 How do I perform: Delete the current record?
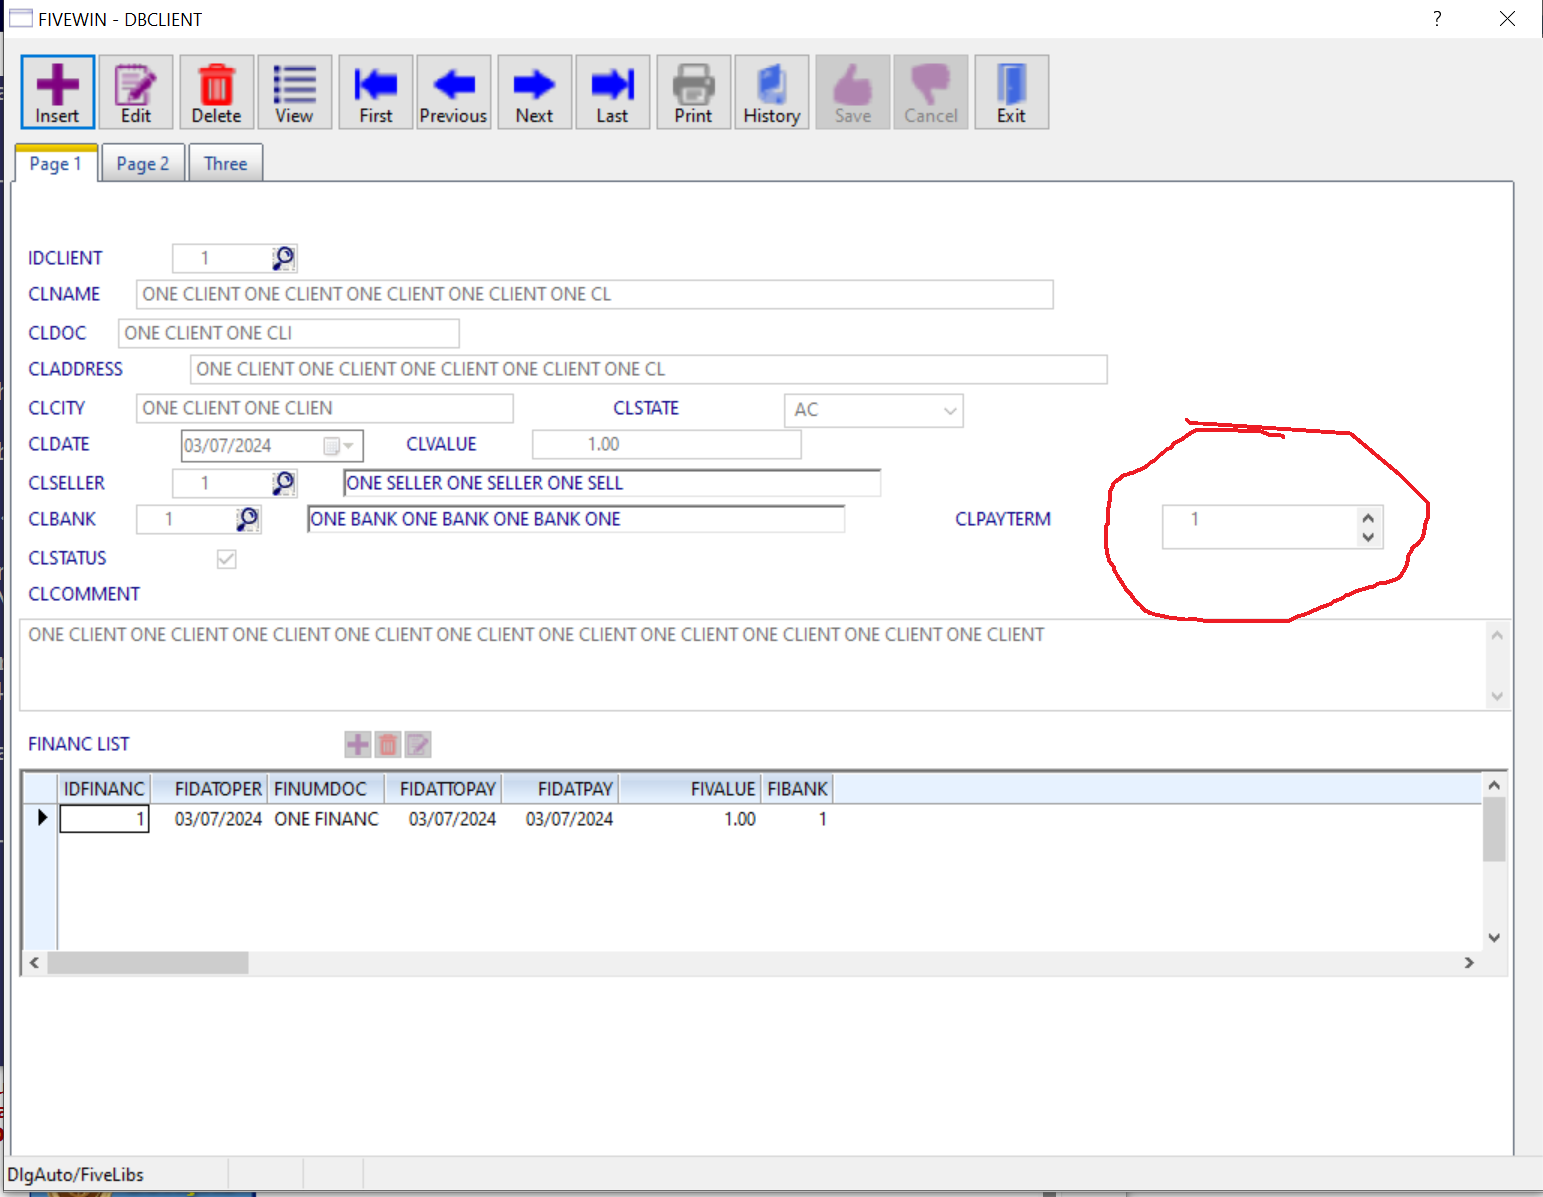point(216,92)
